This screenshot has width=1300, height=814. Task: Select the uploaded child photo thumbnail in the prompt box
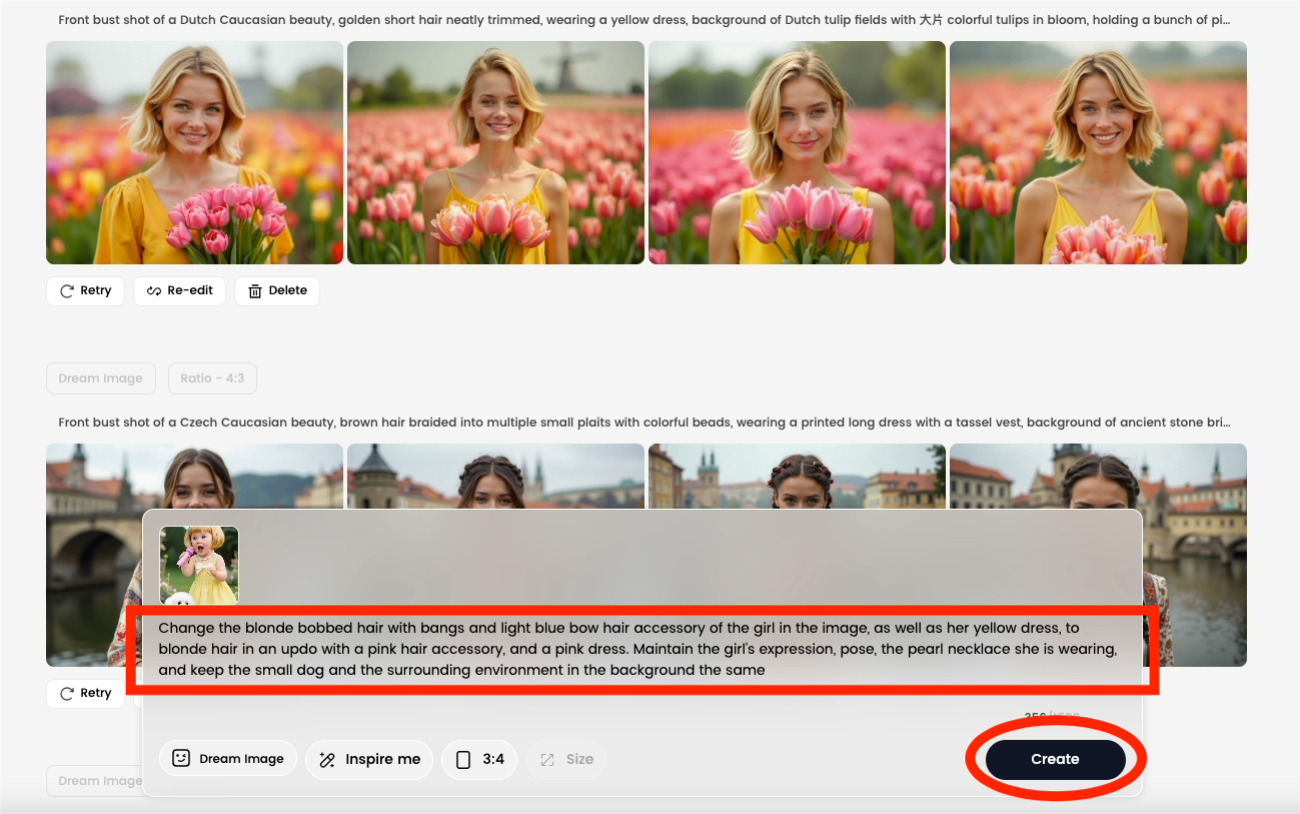tap(199, 565)
